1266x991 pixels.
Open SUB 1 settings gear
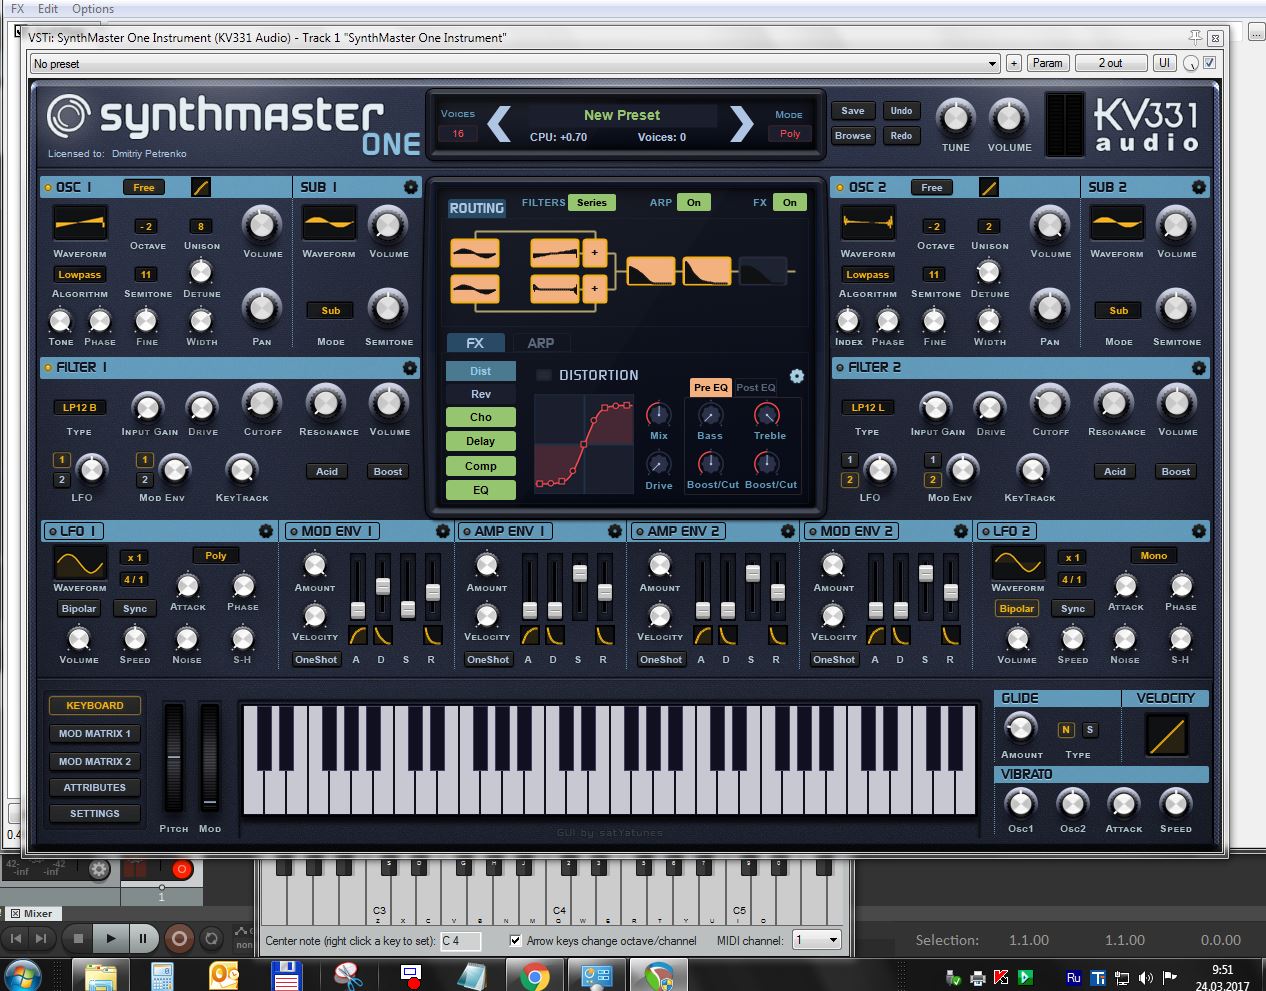pos(410,187)
